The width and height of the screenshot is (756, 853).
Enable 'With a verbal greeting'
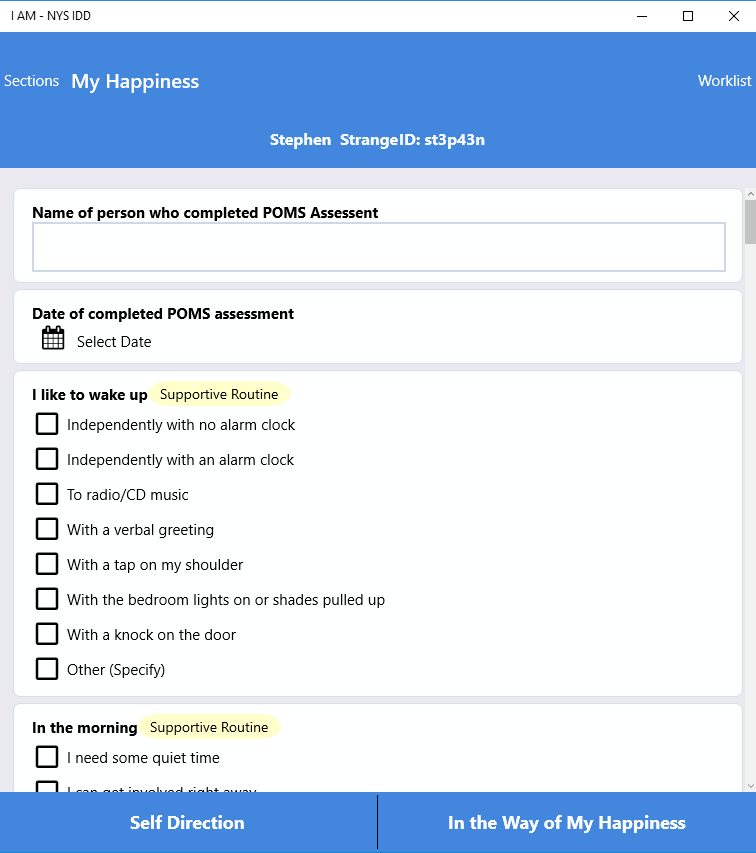coord(47,529)
